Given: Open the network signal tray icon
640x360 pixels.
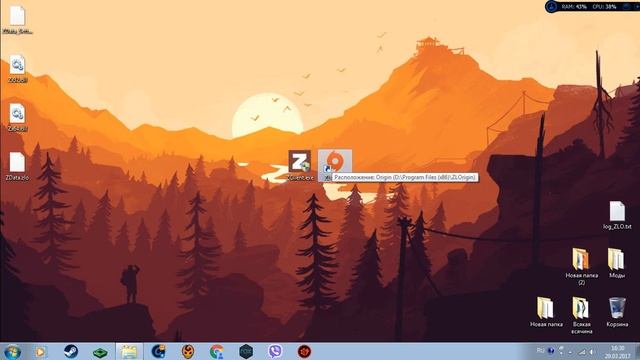Looking at the screenshot, I should pos(582,351).
